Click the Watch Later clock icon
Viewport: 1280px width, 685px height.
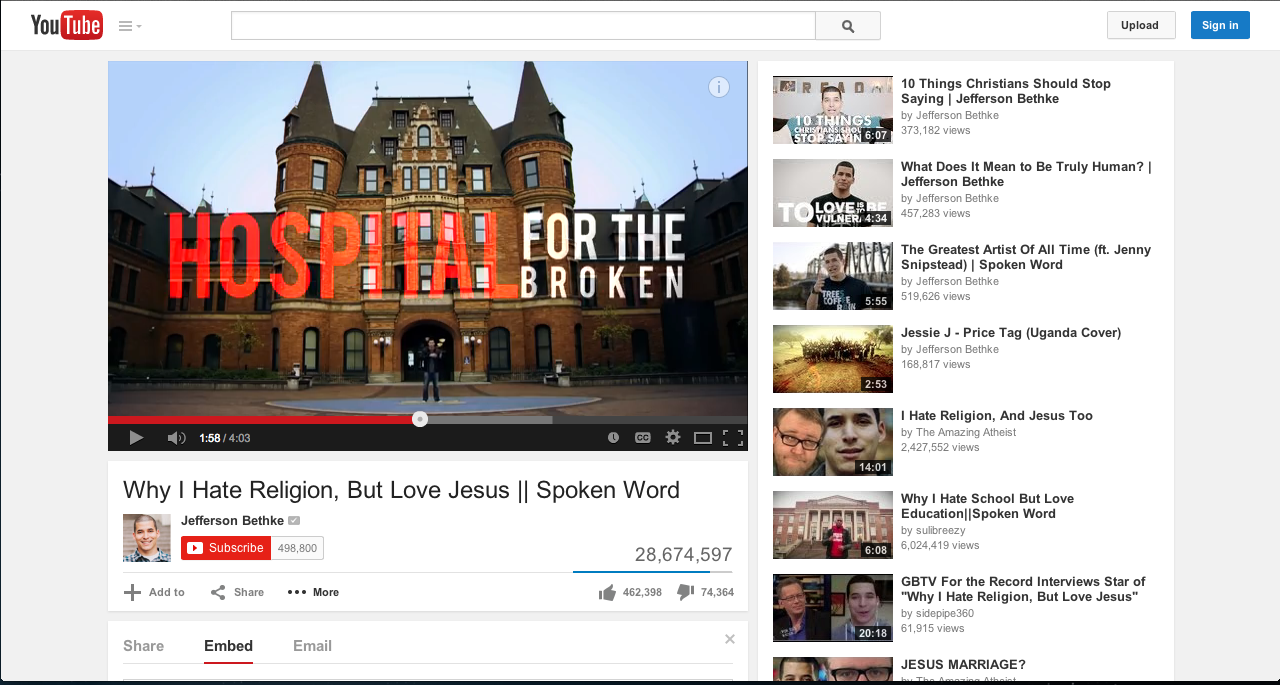[613, 438]
